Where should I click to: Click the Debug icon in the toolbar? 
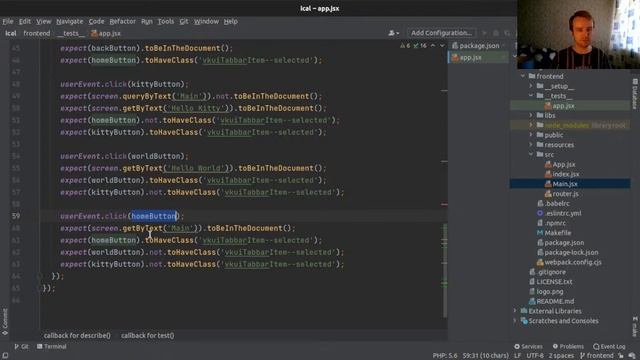(496, 33)
